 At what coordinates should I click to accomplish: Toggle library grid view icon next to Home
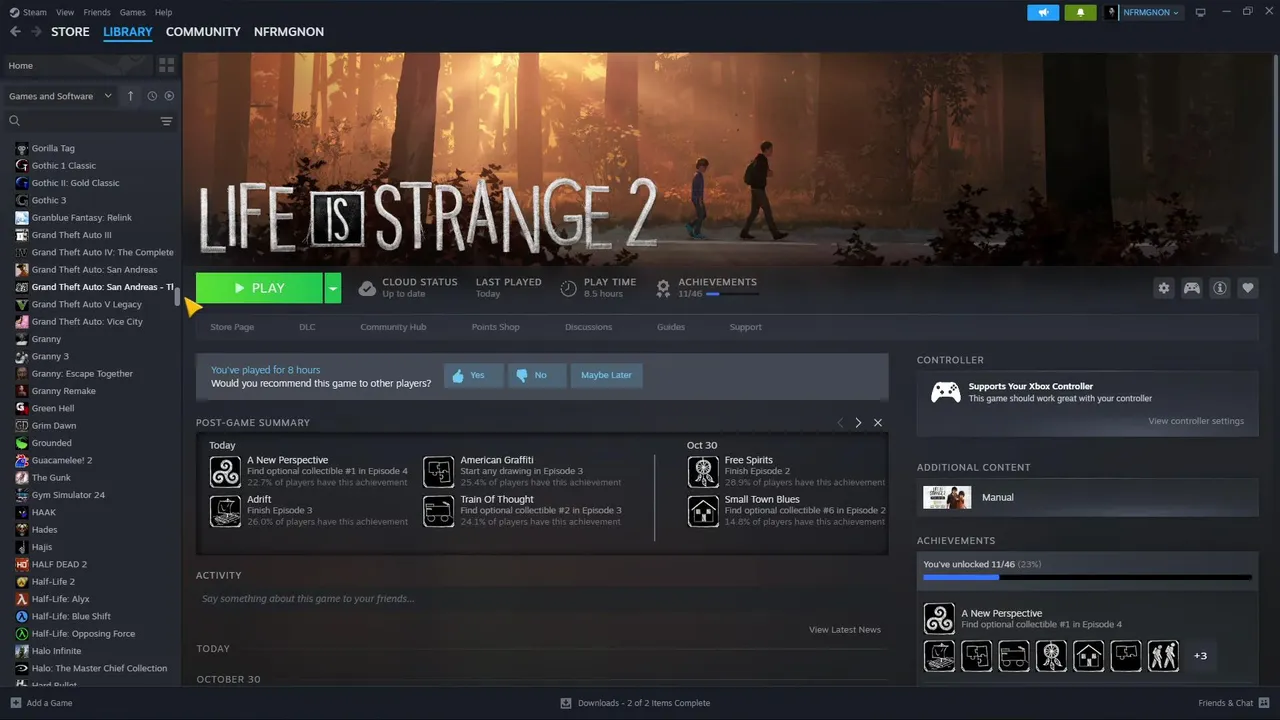[x=166, y=65]
